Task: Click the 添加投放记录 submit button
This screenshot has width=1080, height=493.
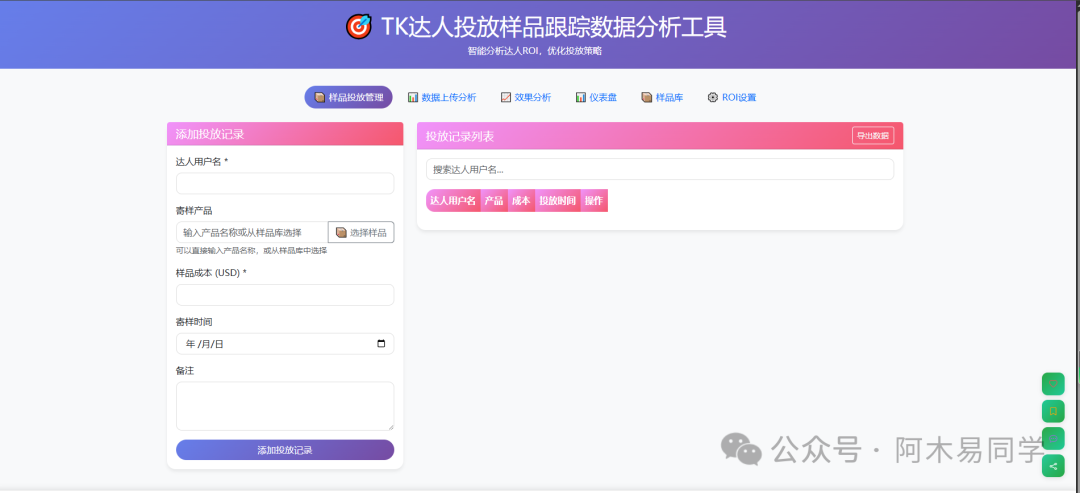Action: point(285,450)
